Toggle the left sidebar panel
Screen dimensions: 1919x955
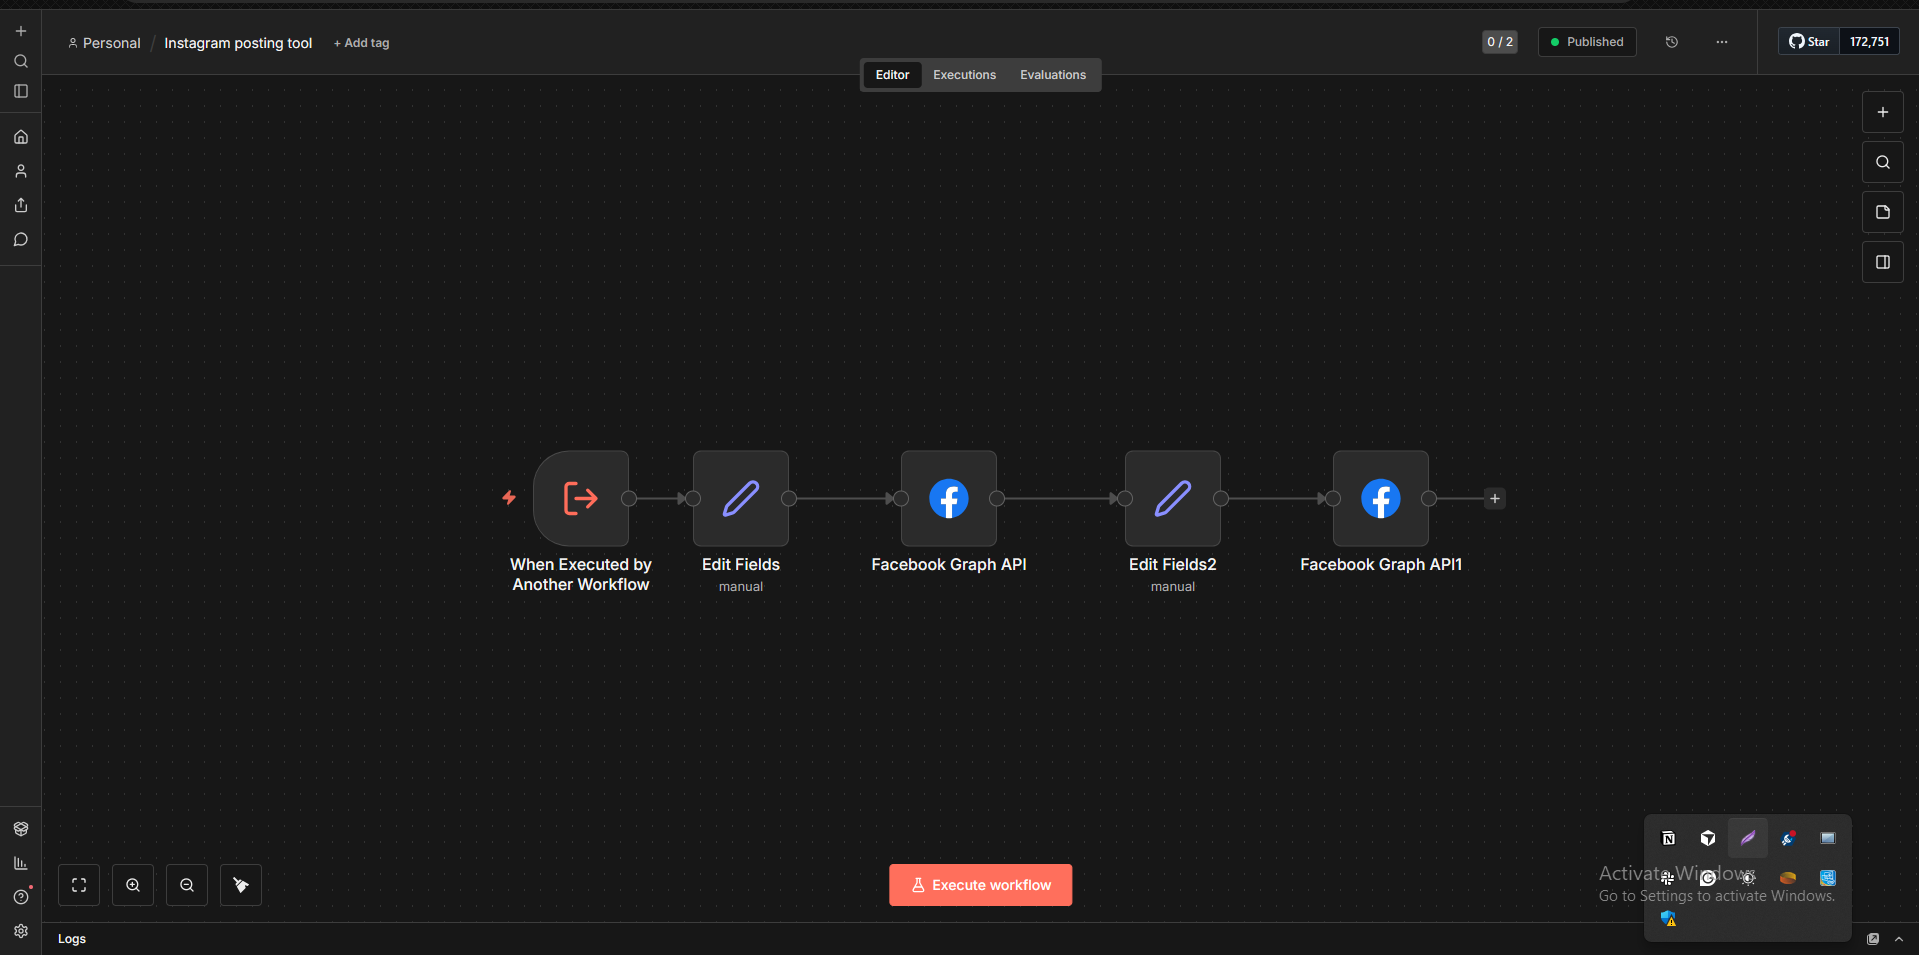point(21,91)
